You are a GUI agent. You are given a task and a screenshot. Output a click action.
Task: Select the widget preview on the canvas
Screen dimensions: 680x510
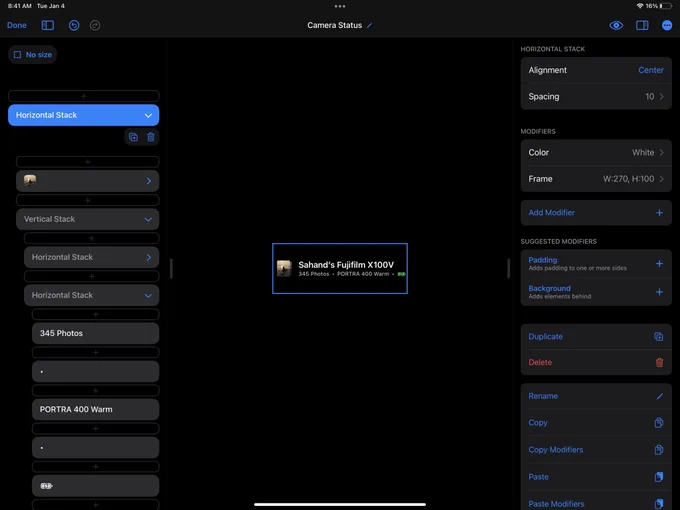coord(340,268)
